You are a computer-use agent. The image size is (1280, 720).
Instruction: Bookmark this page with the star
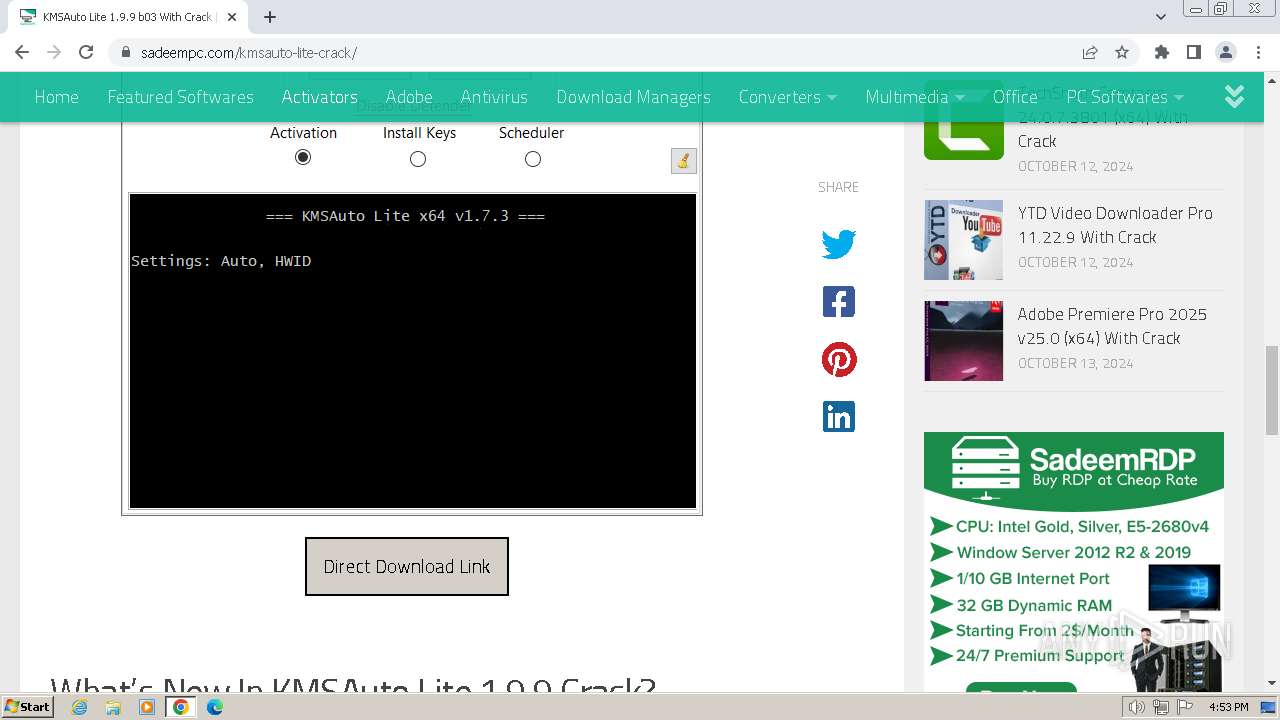(1122, 52)
